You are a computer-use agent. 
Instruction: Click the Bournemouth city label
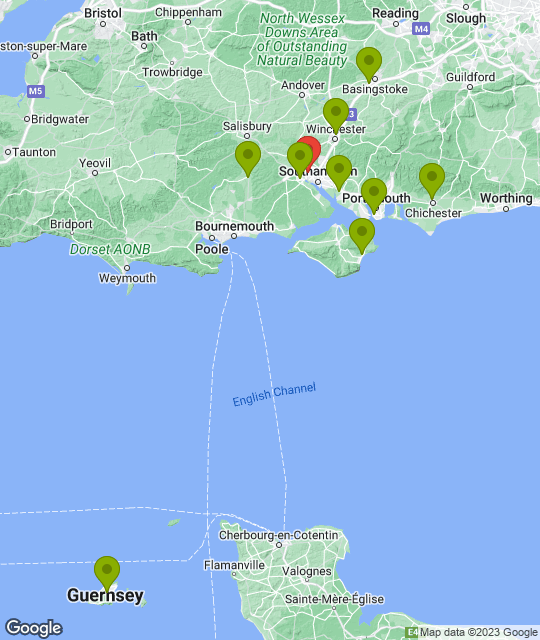point(234,226)
